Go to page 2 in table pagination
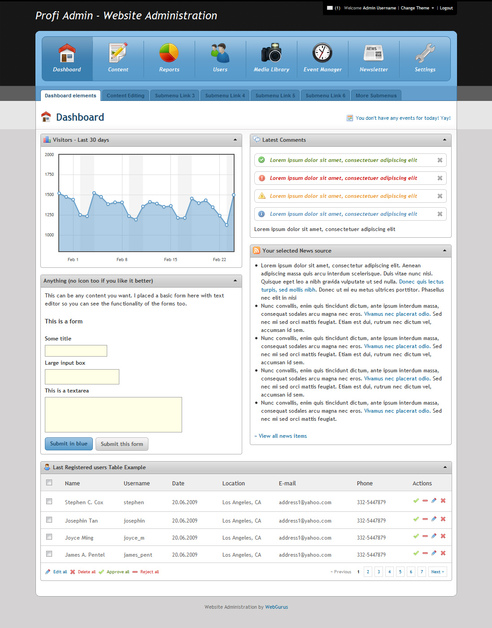 pos(368,572)
